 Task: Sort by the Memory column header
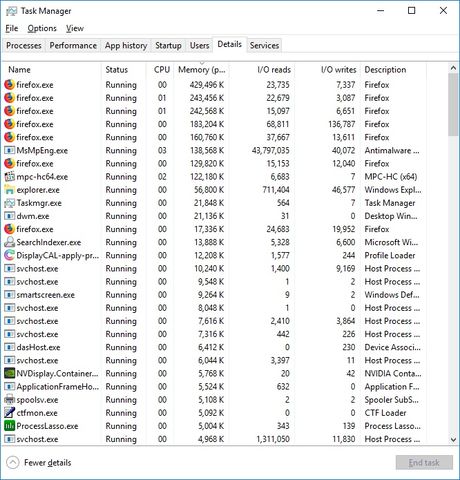201,70
